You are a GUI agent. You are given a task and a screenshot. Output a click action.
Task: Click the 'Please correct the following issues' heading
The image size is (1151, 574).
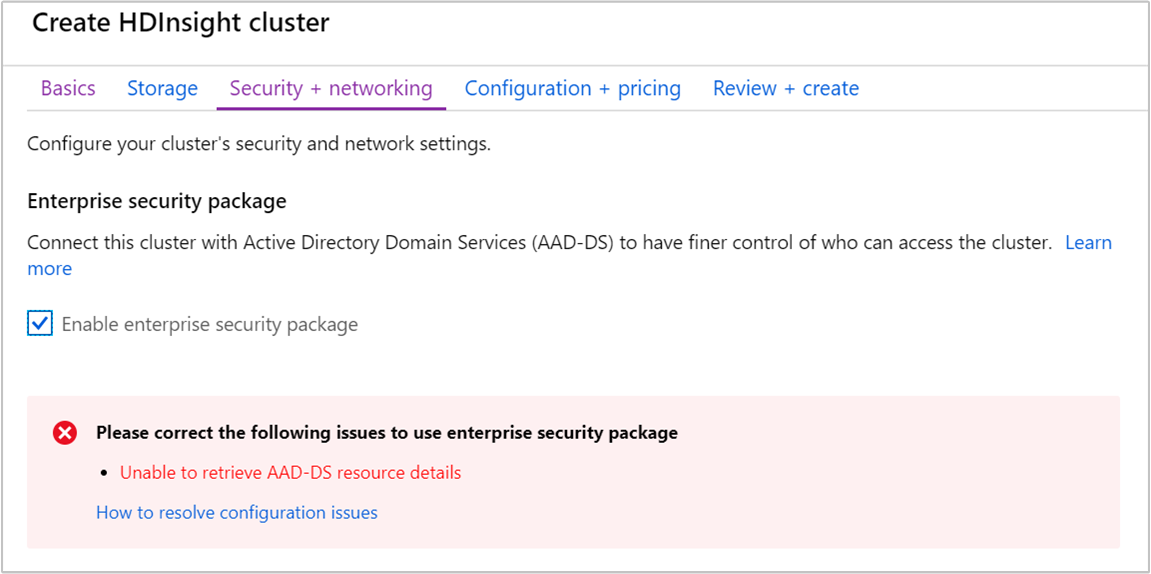coord(386,433)
